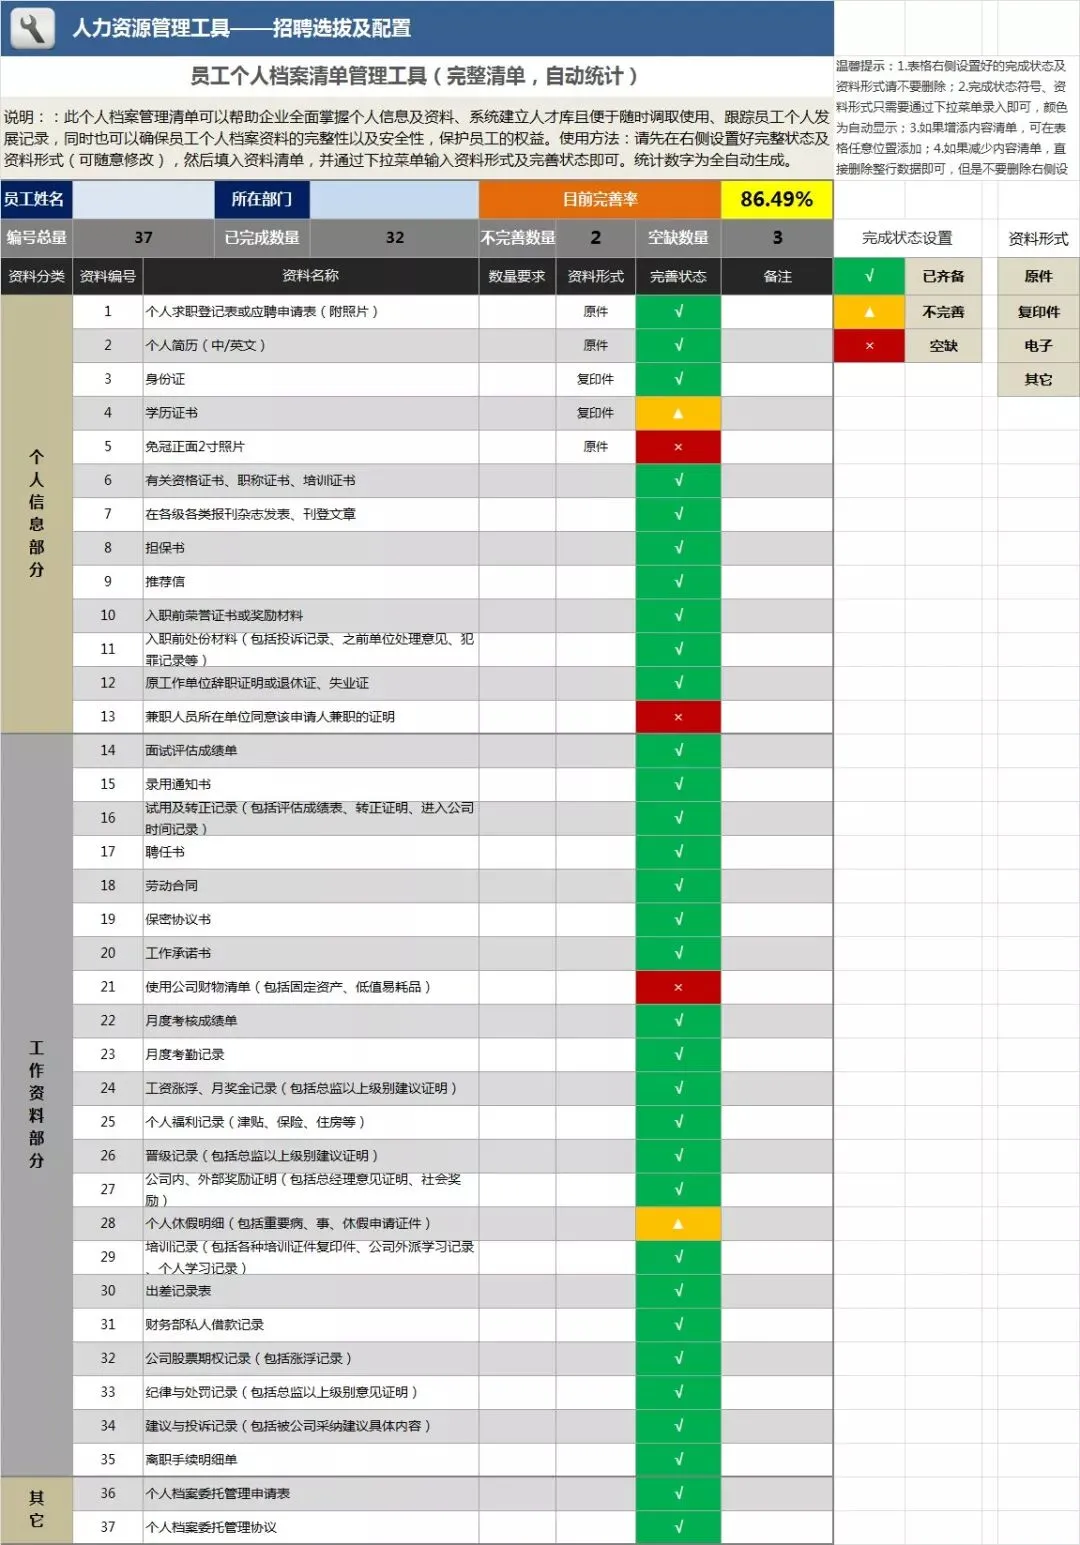This screenshot has width=1080, height=1545.
Task: Click the check status for 身份证 row
Action: (678, 379)
